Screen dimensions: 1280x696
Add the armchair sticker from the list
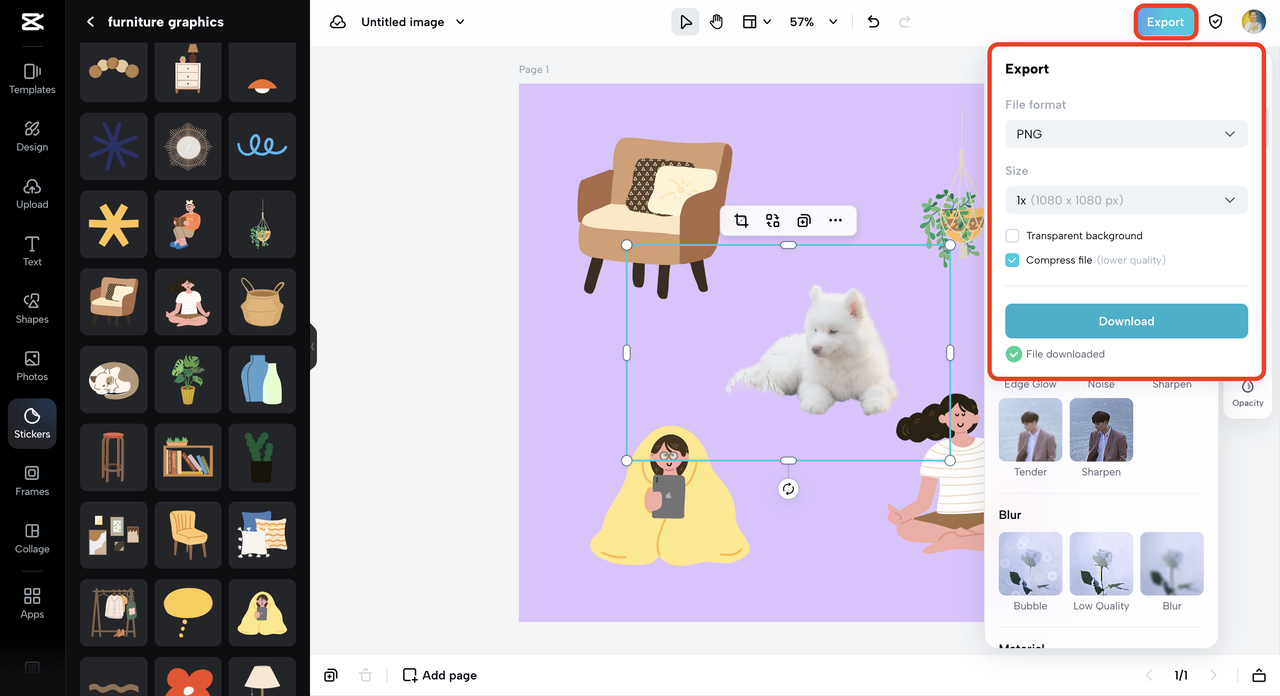pyautogui.click(x=114, y=302)
